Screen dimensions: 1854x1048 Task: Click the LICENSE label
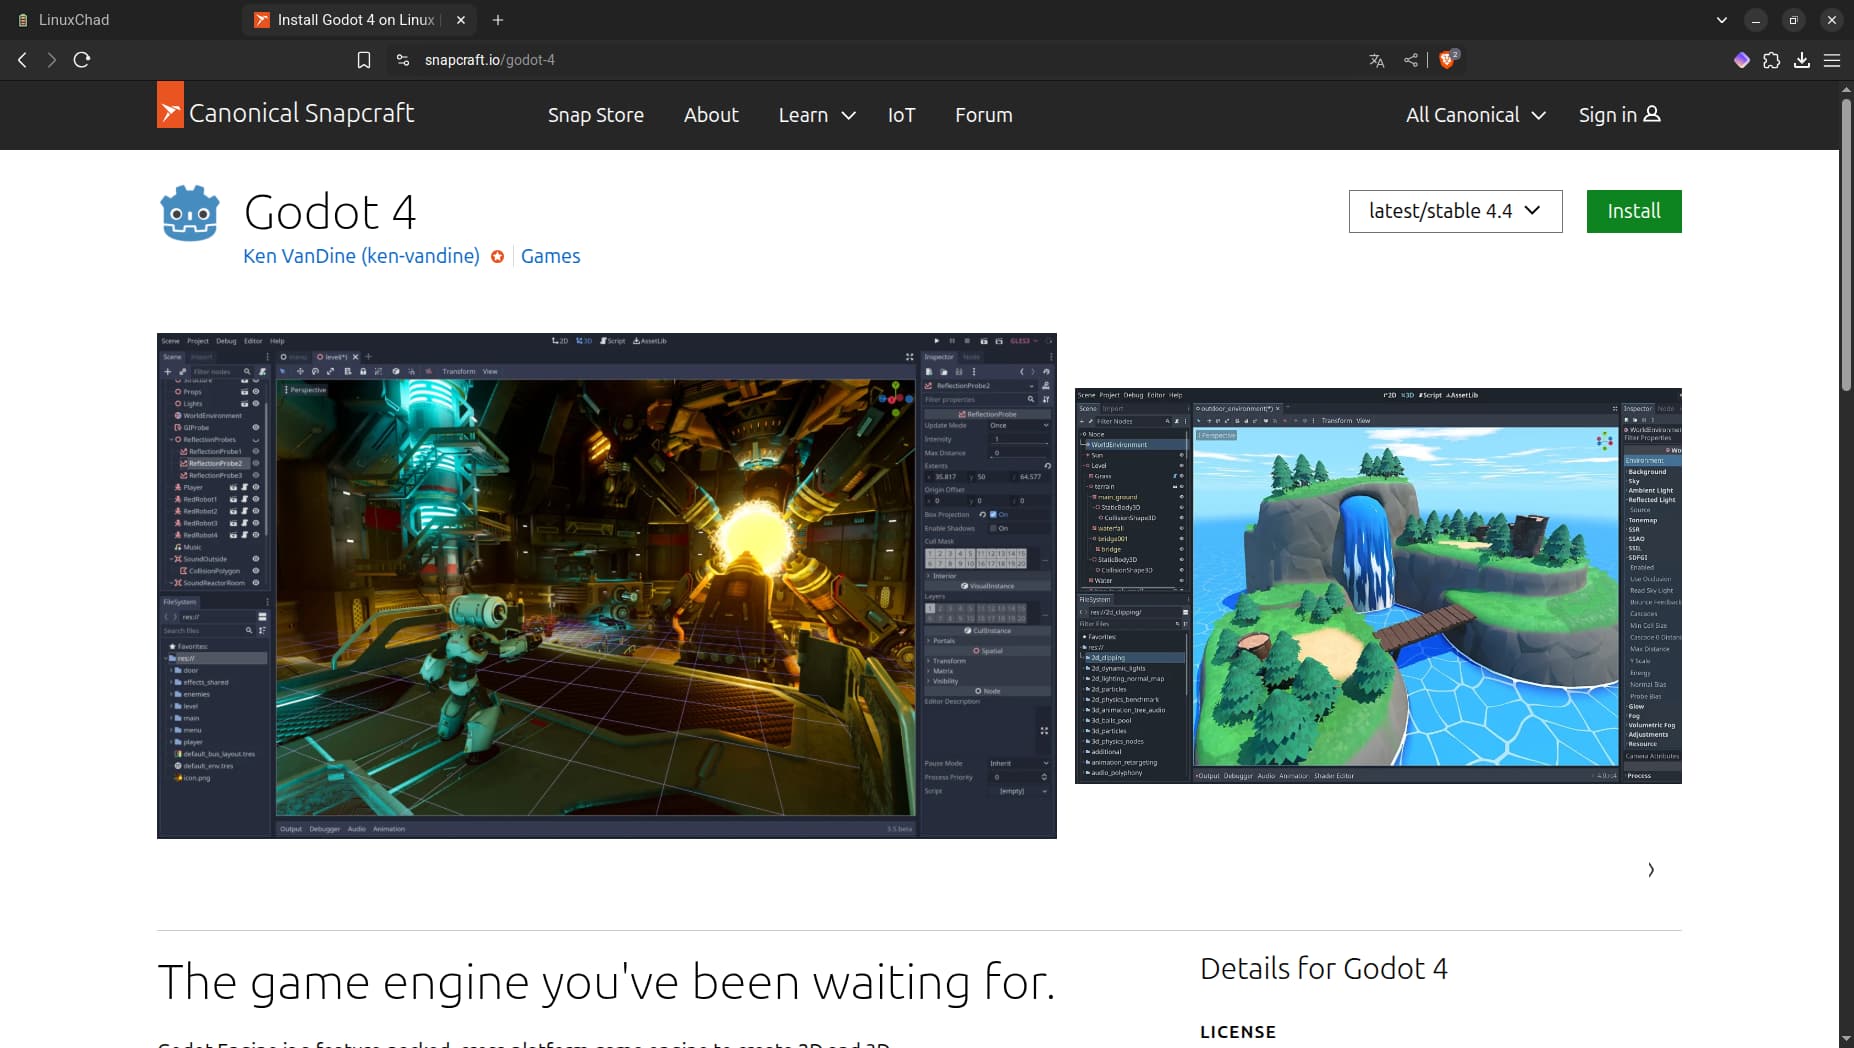click(1238, 1032)
